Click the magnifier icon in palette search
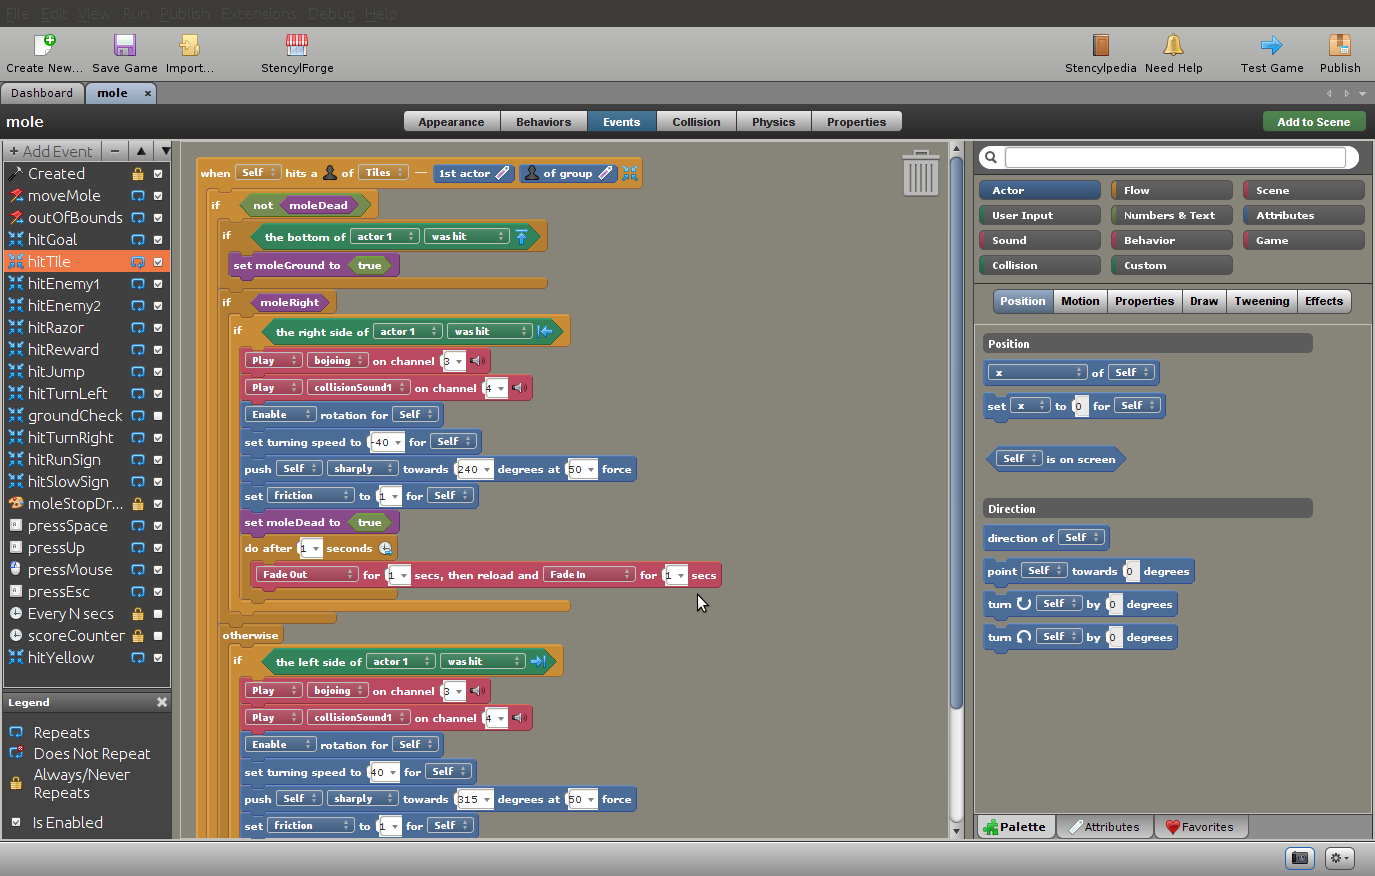 990,157
